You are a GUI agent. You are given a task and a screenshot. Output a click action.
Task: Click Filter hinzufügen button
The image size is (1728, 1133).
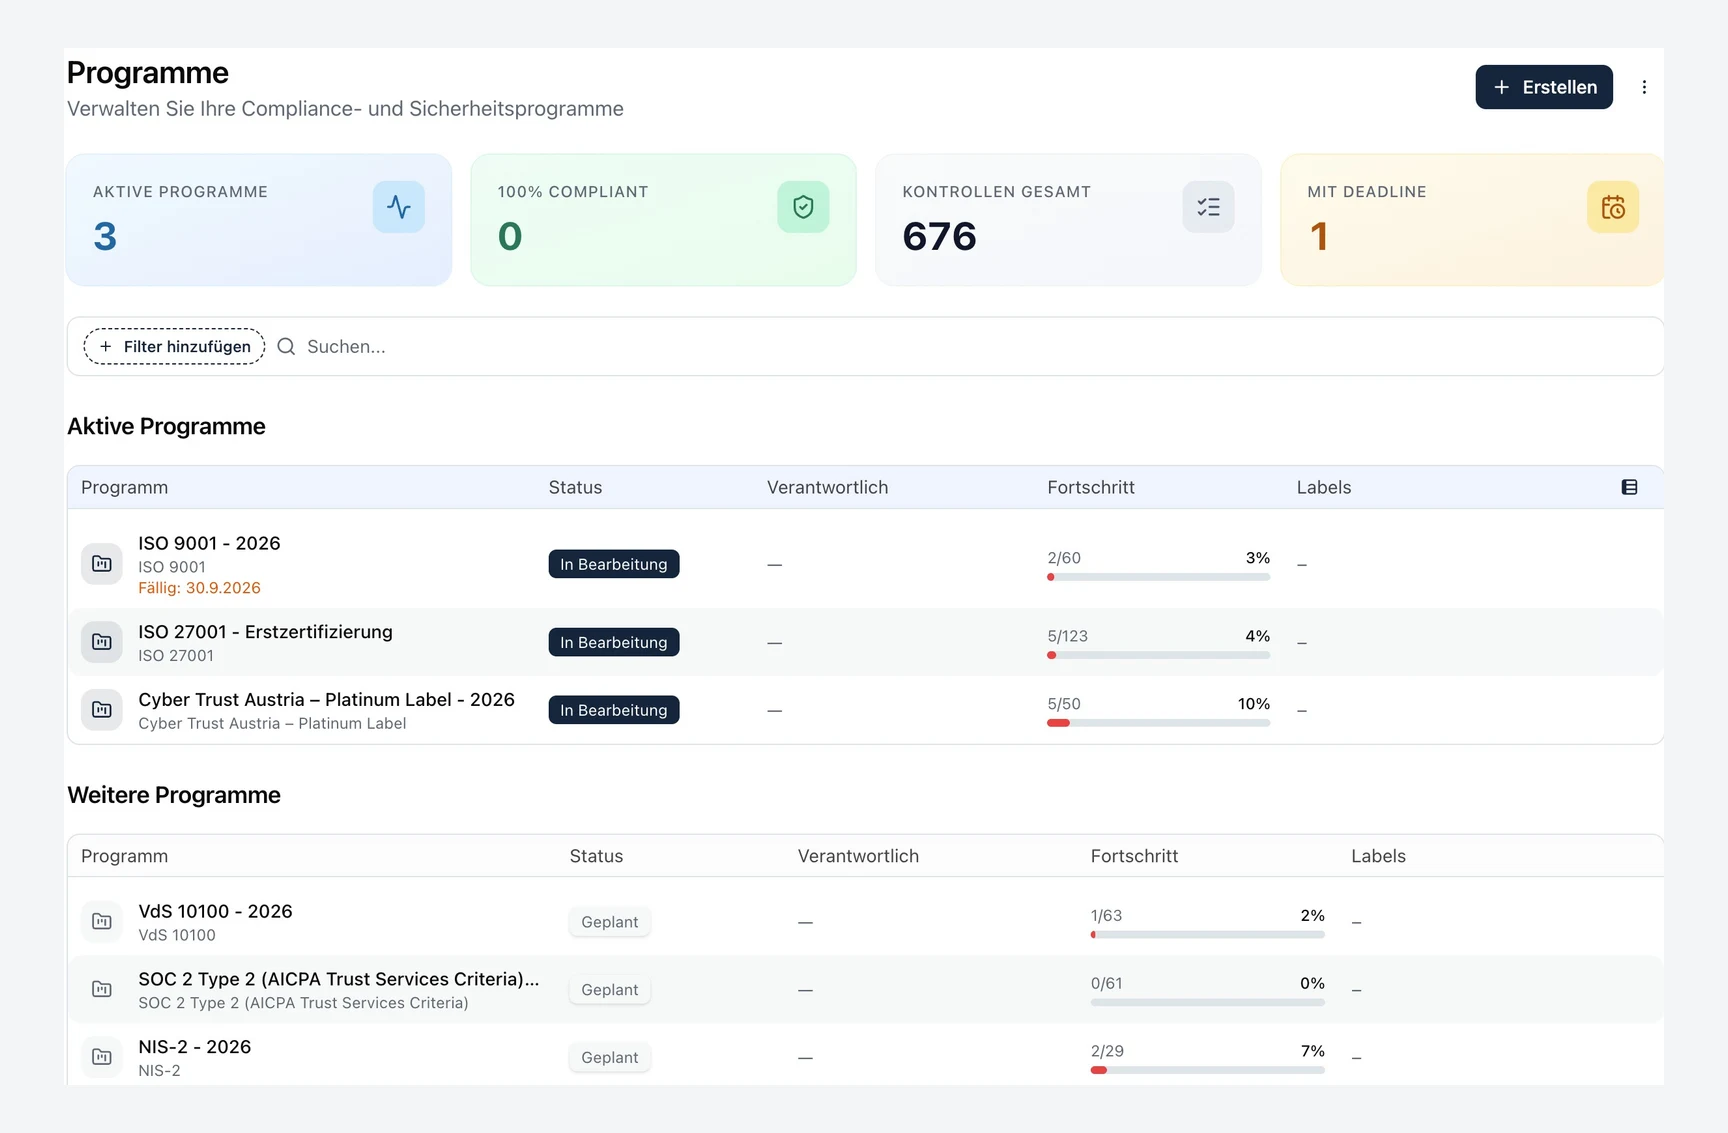point(174,346)
